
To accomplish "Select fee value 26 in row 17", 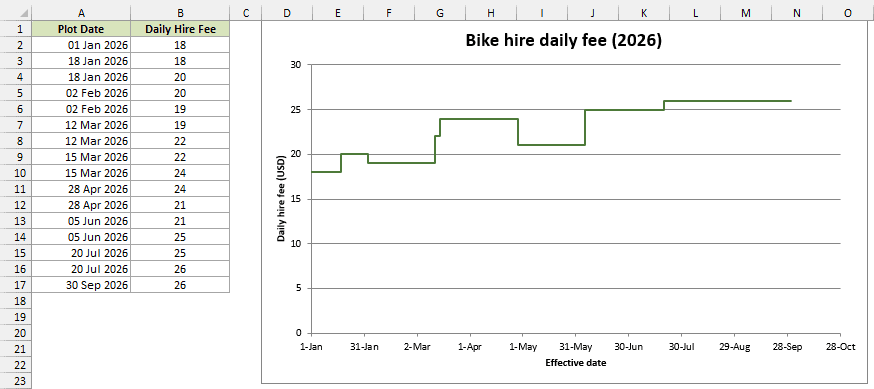I will tap(180, 285).
